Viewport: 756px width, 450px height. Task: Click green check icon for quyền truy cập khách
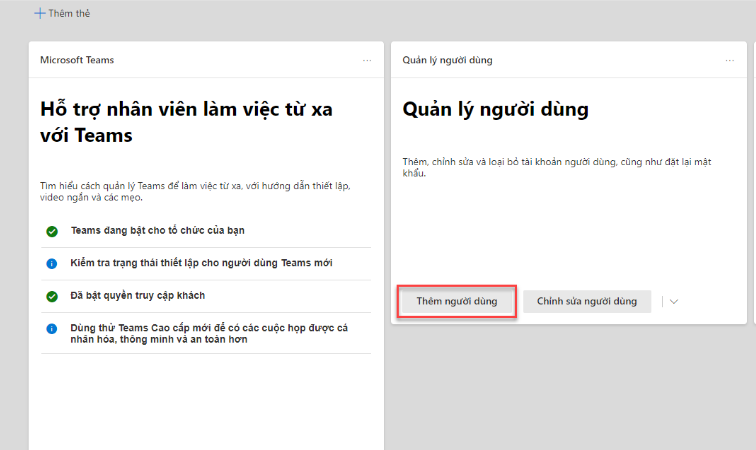tap(52, 296)
